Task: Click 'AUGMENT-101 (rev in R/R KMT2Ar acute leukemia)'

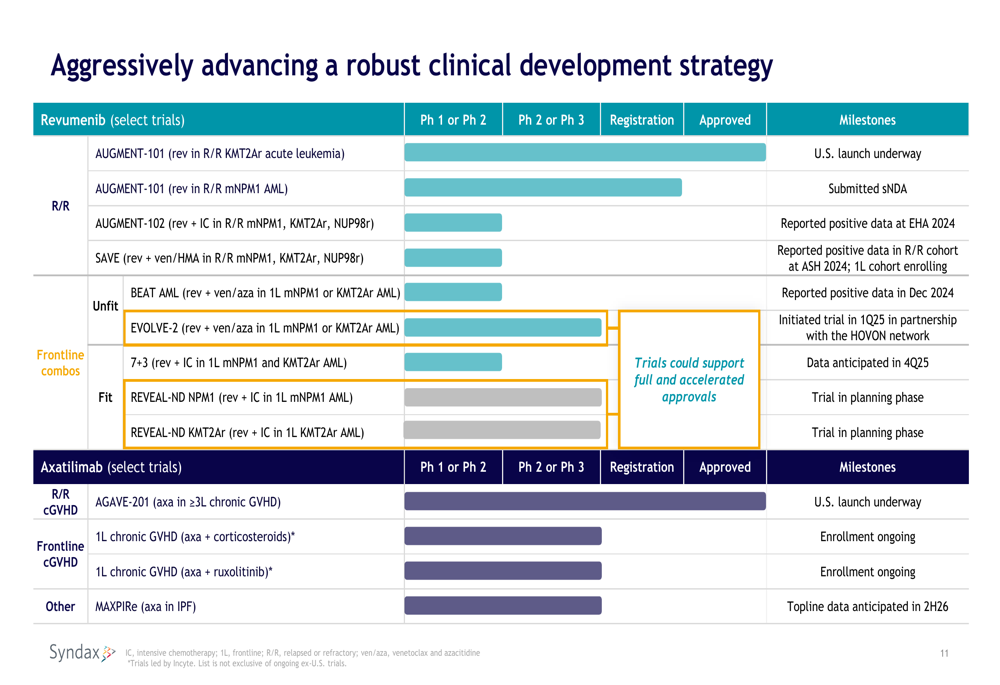Action: click(x=220, y=154)
